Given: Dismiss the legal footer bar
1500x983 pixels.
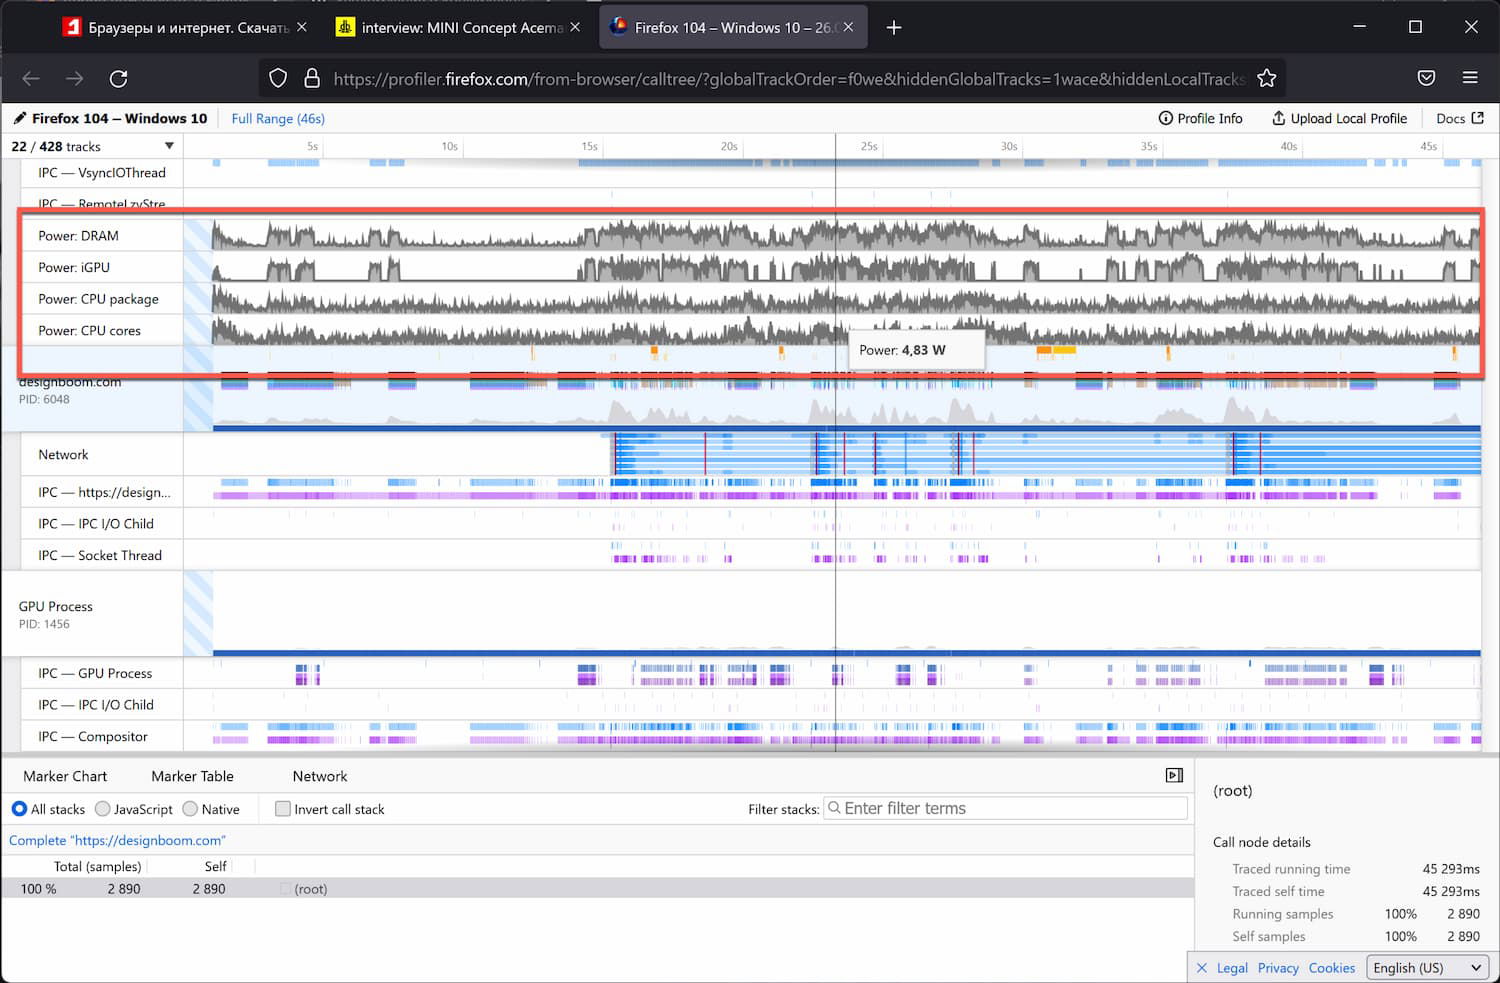Looking at the screenshot, I should click(x=1202, y=968).
